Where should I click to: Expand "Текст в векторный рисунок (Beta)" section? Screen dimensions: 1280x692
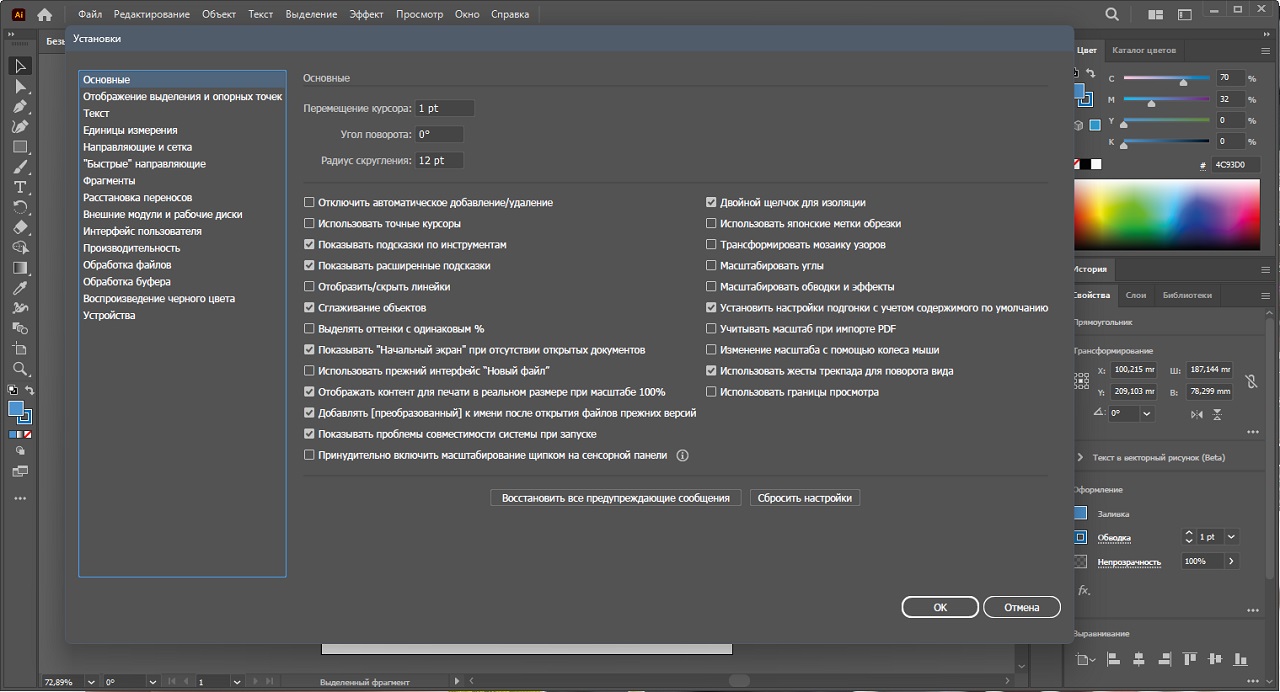[1080, 457]
